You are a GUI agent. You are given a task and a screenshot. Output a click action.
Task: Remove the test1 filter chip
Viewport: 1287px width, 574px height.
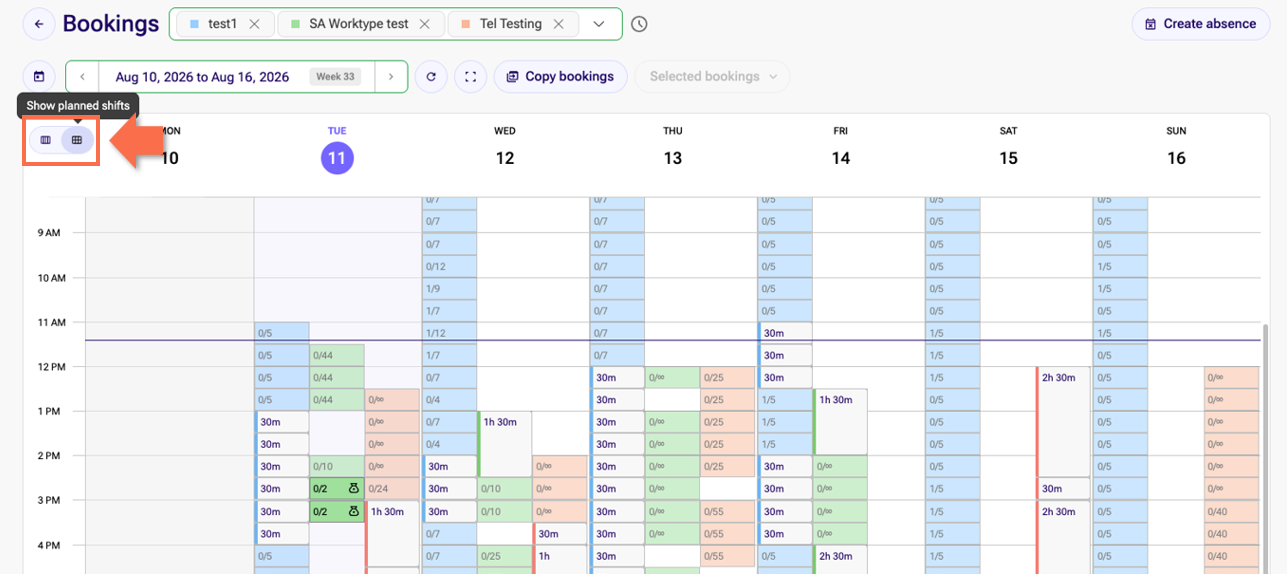click(x=254, y=24)
